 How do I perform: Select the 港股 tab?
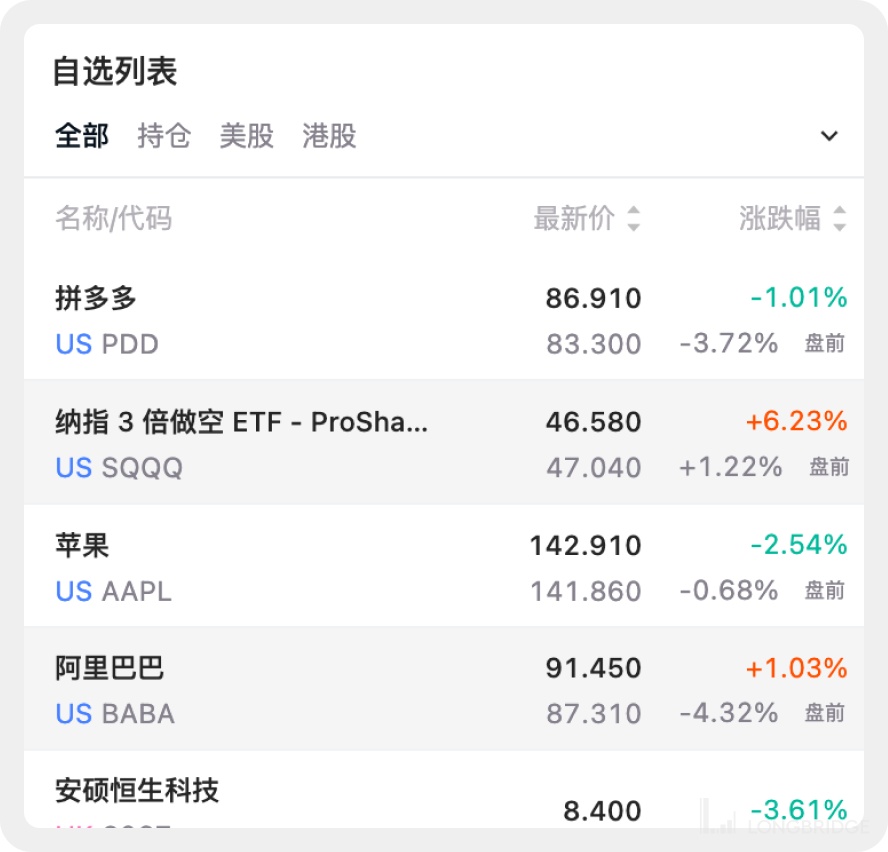[x=330, y=136]
